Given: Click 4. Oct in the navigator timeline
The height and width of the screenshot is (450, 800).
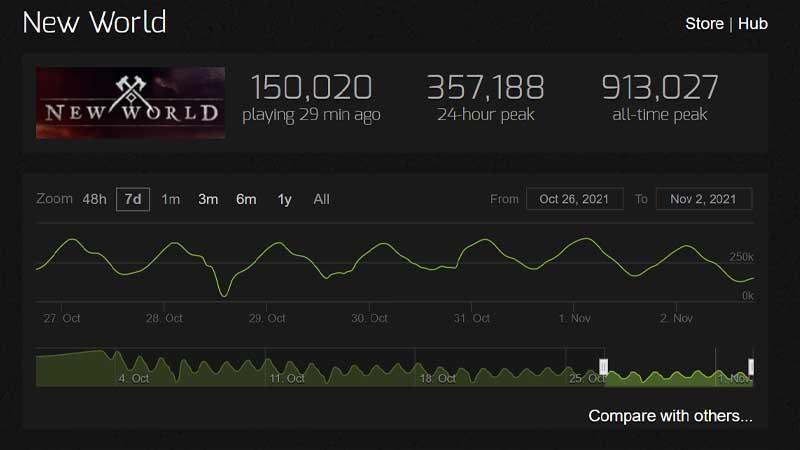Looking at the screenshot, I should tap(134, 379).
